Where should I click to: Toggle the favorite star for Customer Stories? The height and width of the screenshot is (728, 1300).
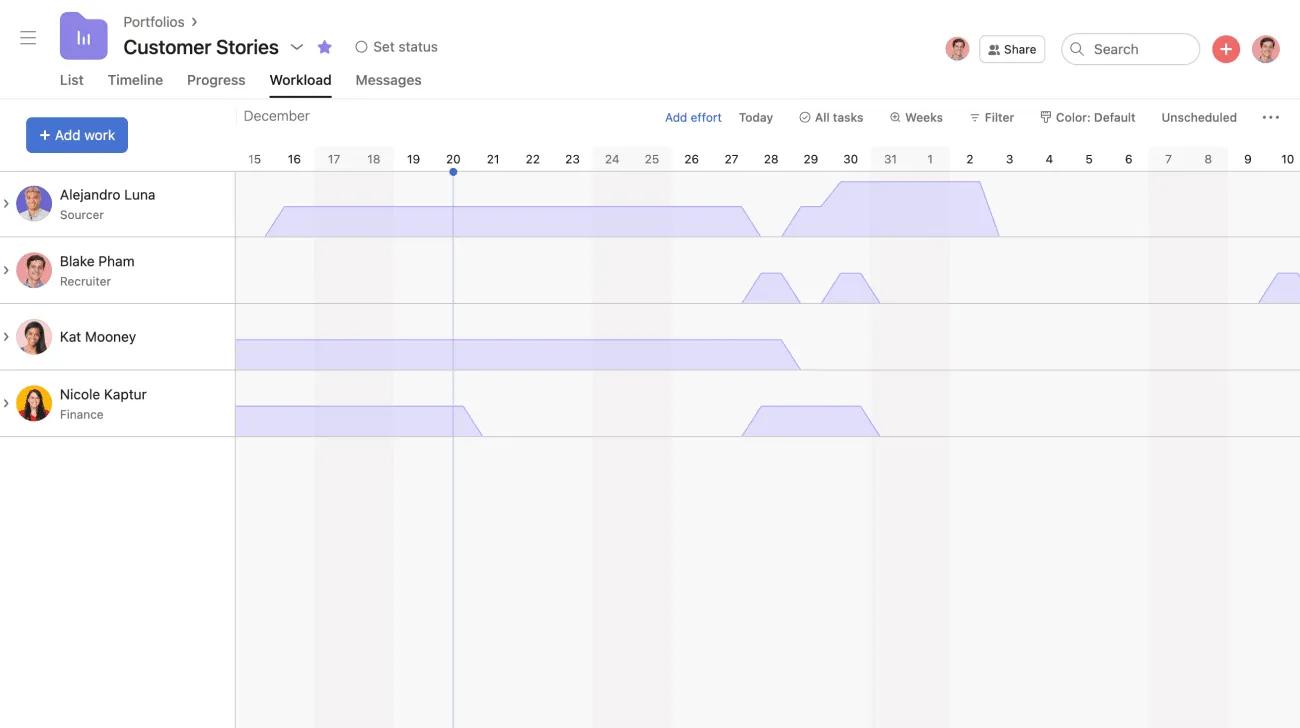(324, 47)
